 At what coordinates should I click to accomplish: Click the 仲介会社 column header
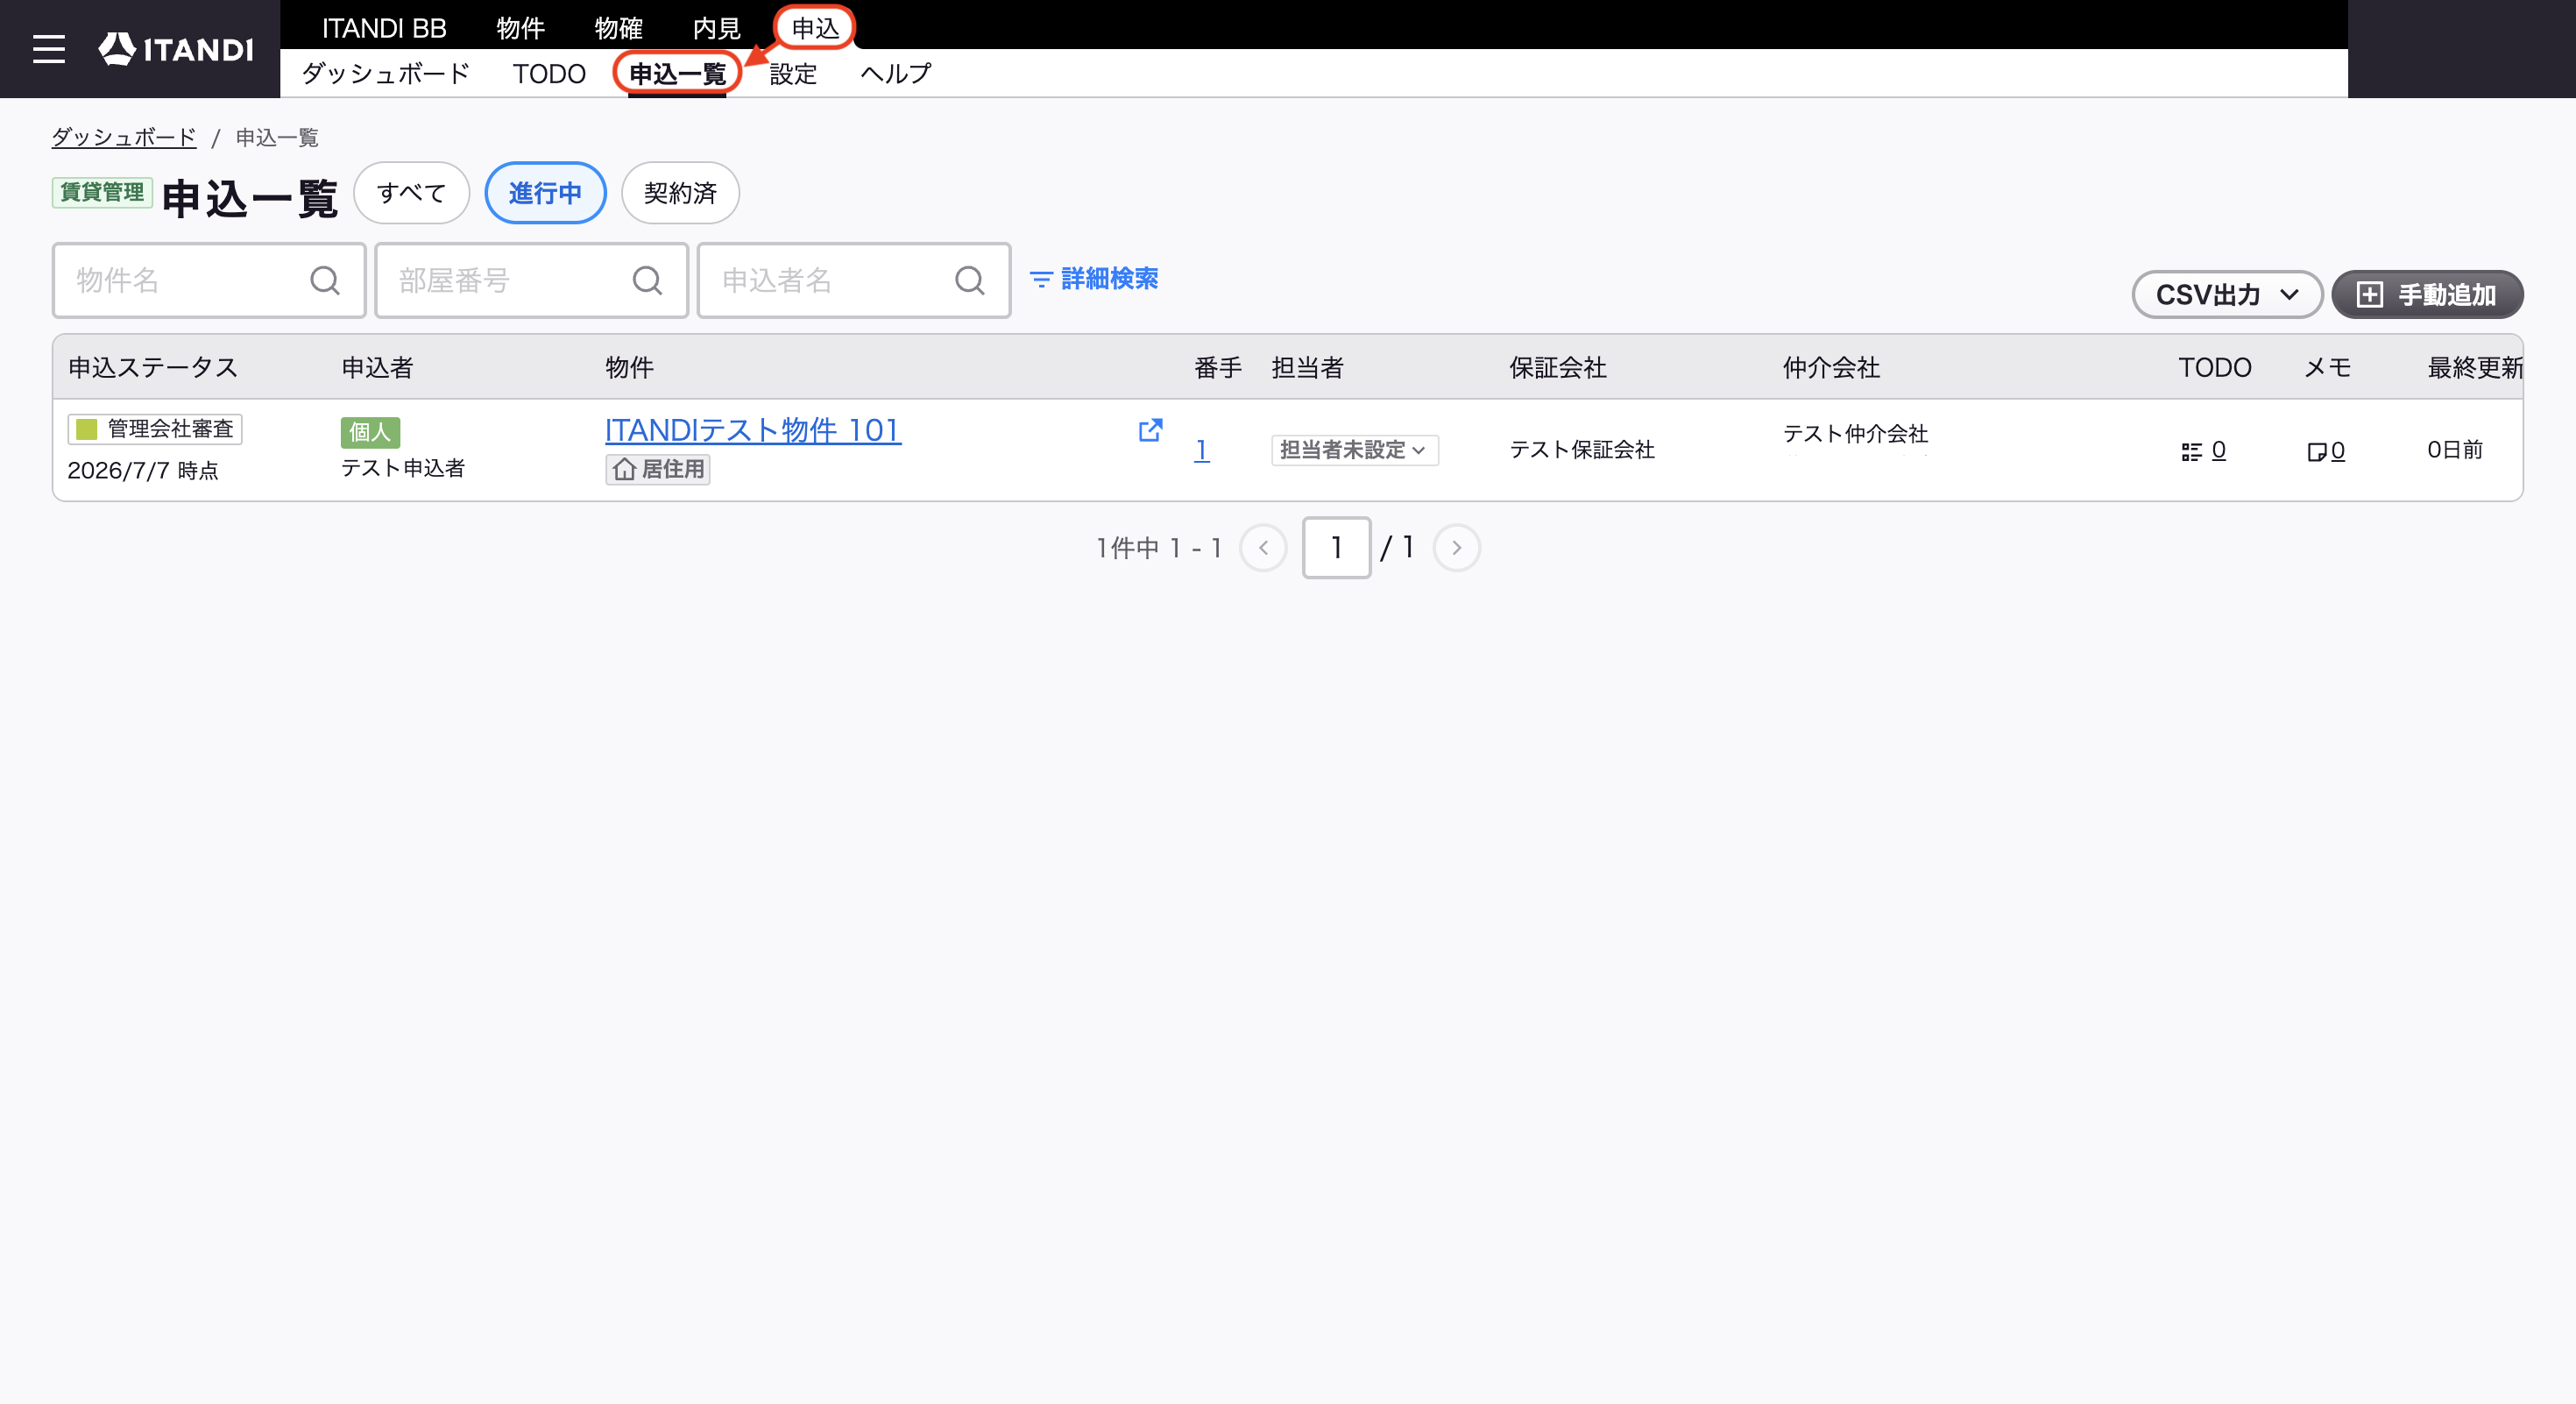(1831, 368)
